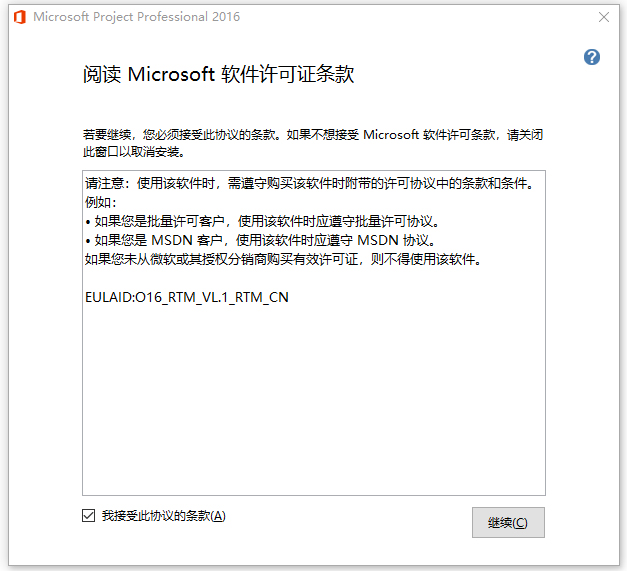Click the EULAID:O16_RTM_VL.1_RTM_CN line
Screen dimensions: 627x571
pos(187,297)
